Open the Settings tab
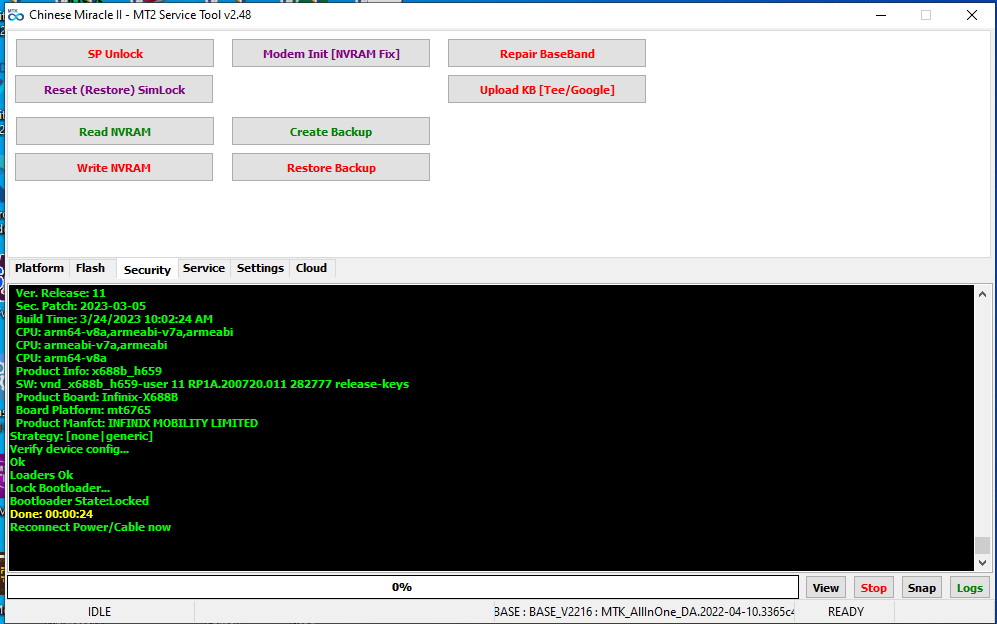Viewport: 997px width, 624px height. tap(260, 268)
